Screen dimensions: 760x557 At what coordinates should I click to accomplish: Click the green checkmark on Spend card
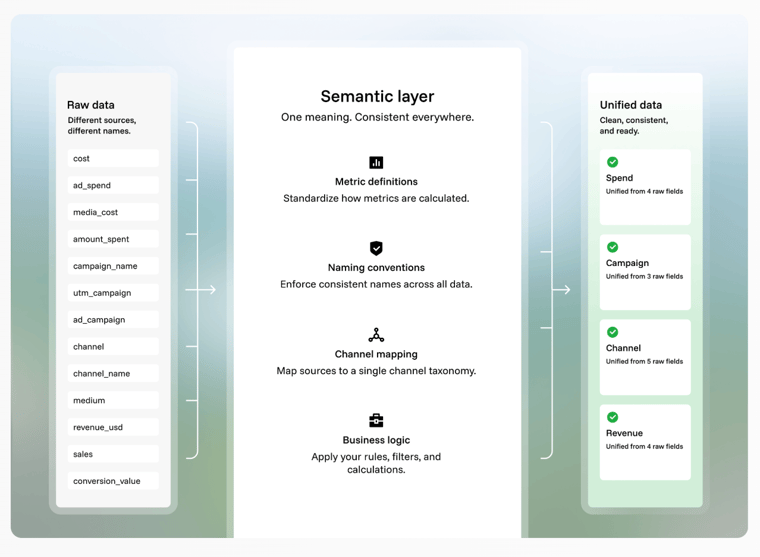point(613,162)
